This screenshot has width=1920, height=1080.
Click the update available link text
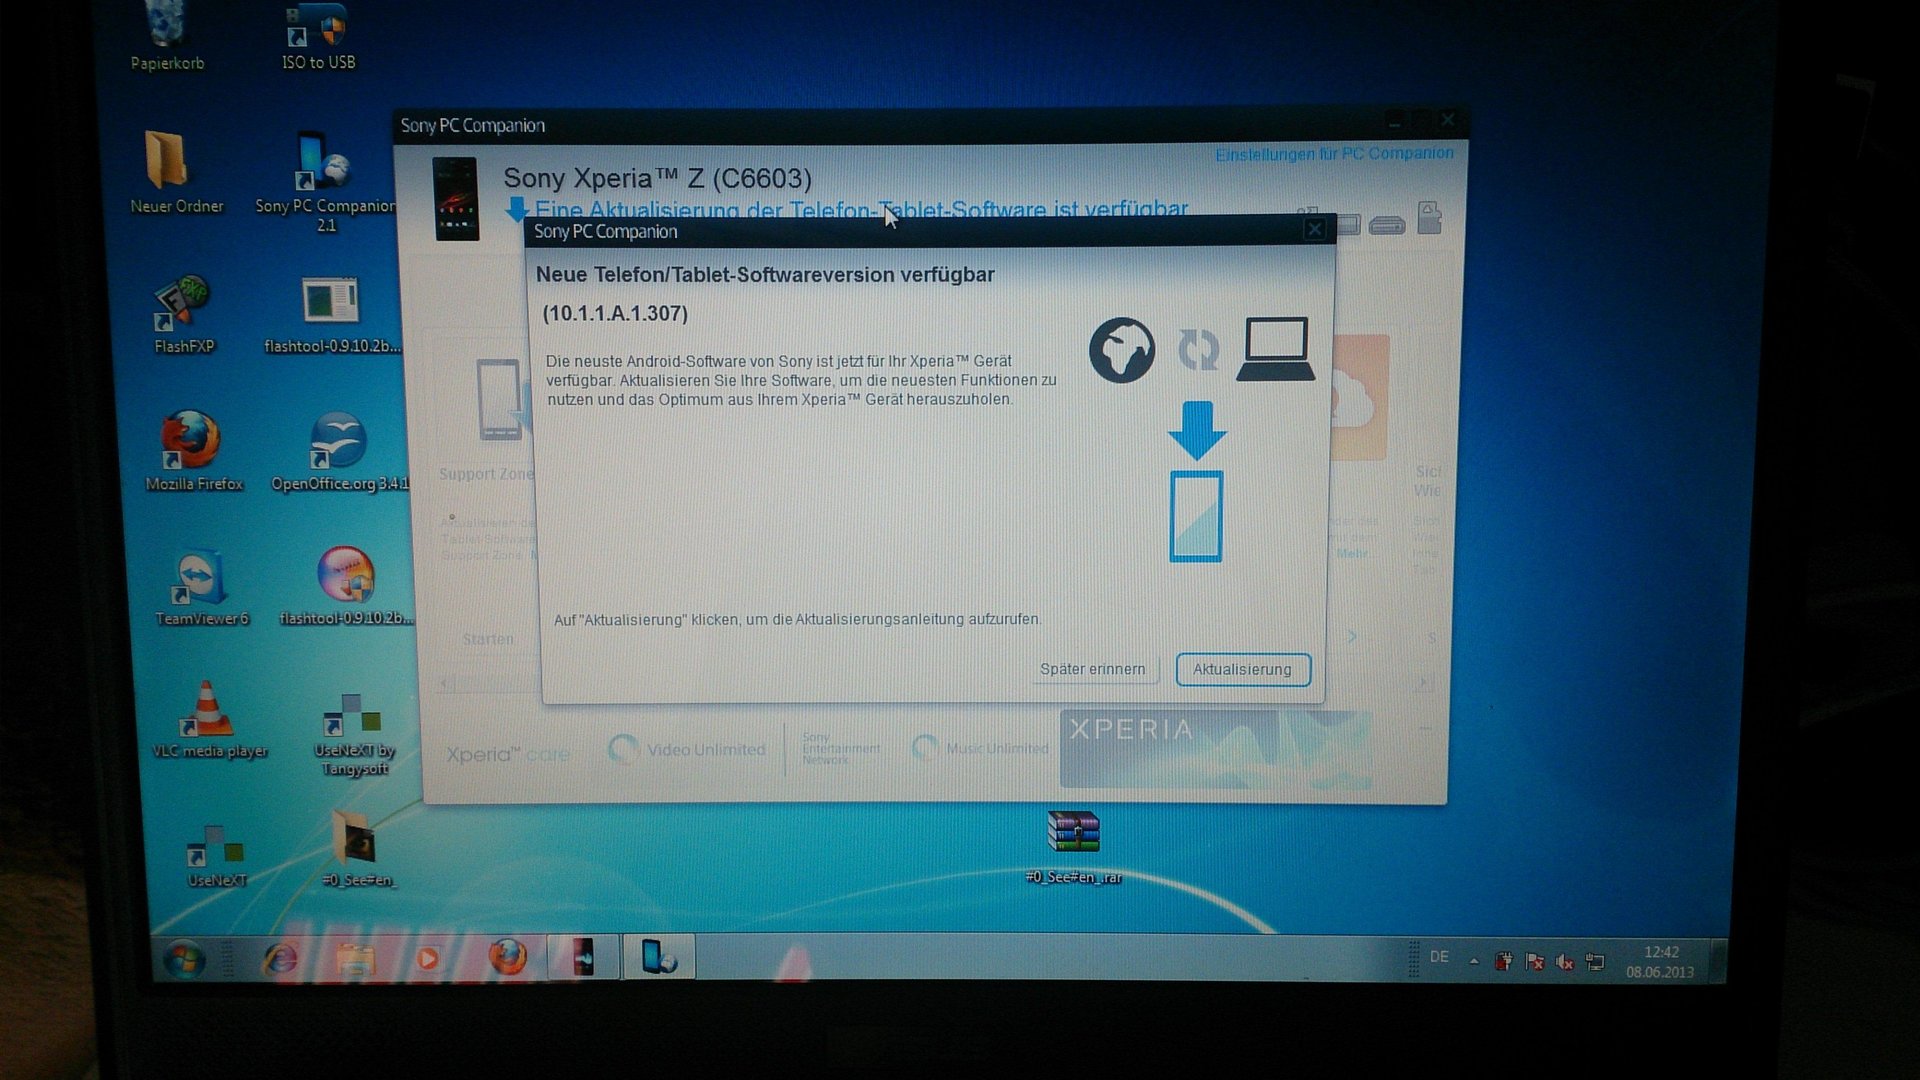coord(861,209)
